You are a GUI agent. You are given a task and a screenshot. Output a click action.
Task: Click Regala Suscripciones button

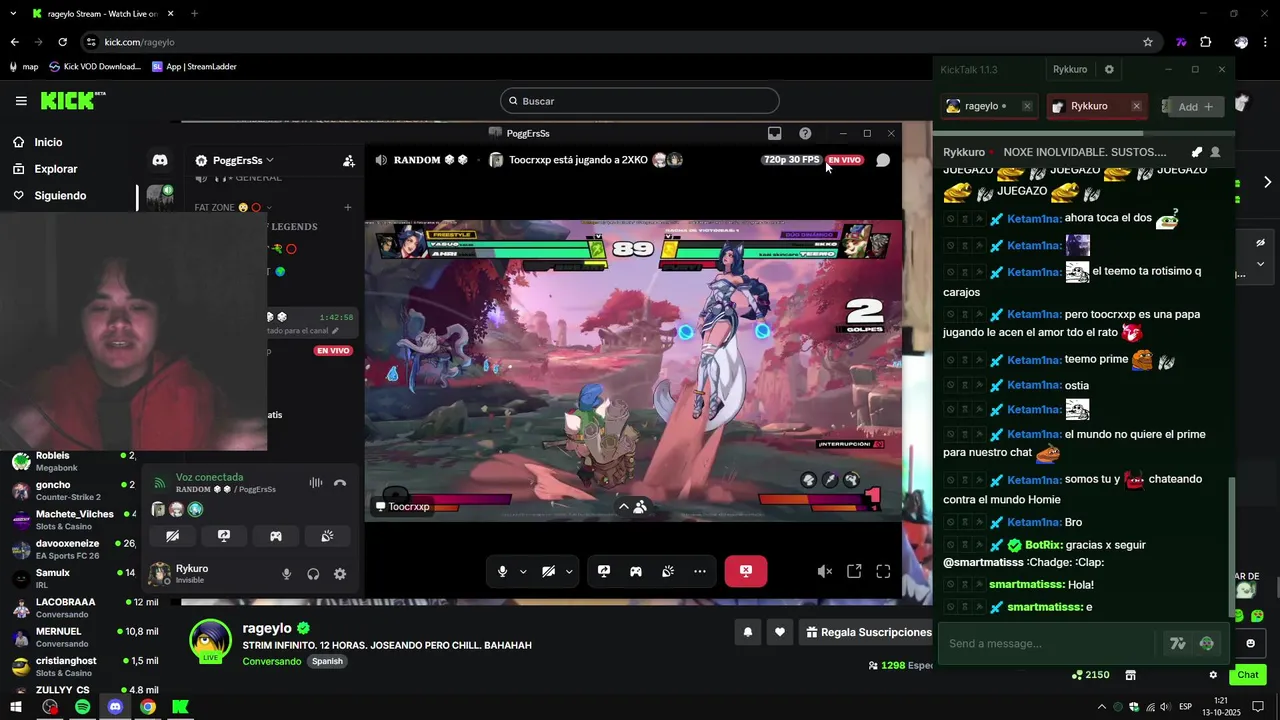[x=869, y=632]
